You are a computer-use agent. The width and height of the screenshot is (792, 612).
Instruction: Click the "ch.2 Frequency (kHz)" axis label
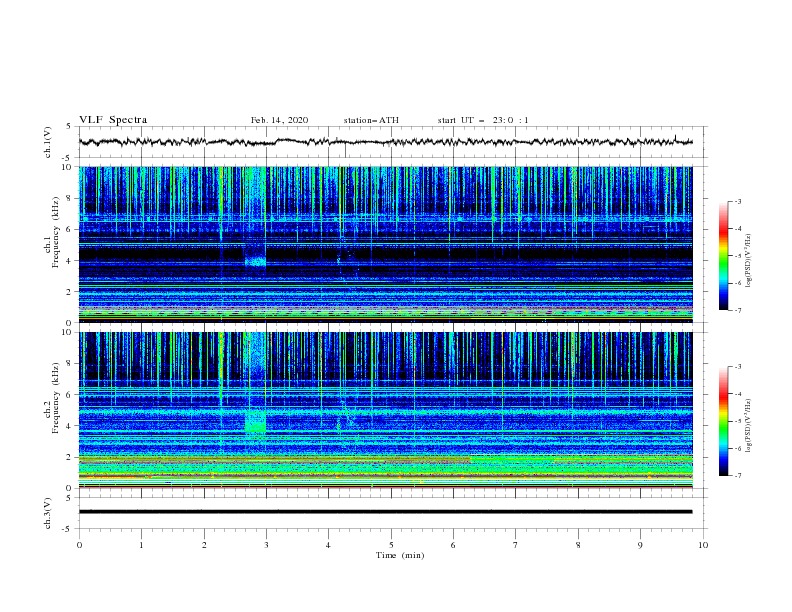tap(52, 398)
